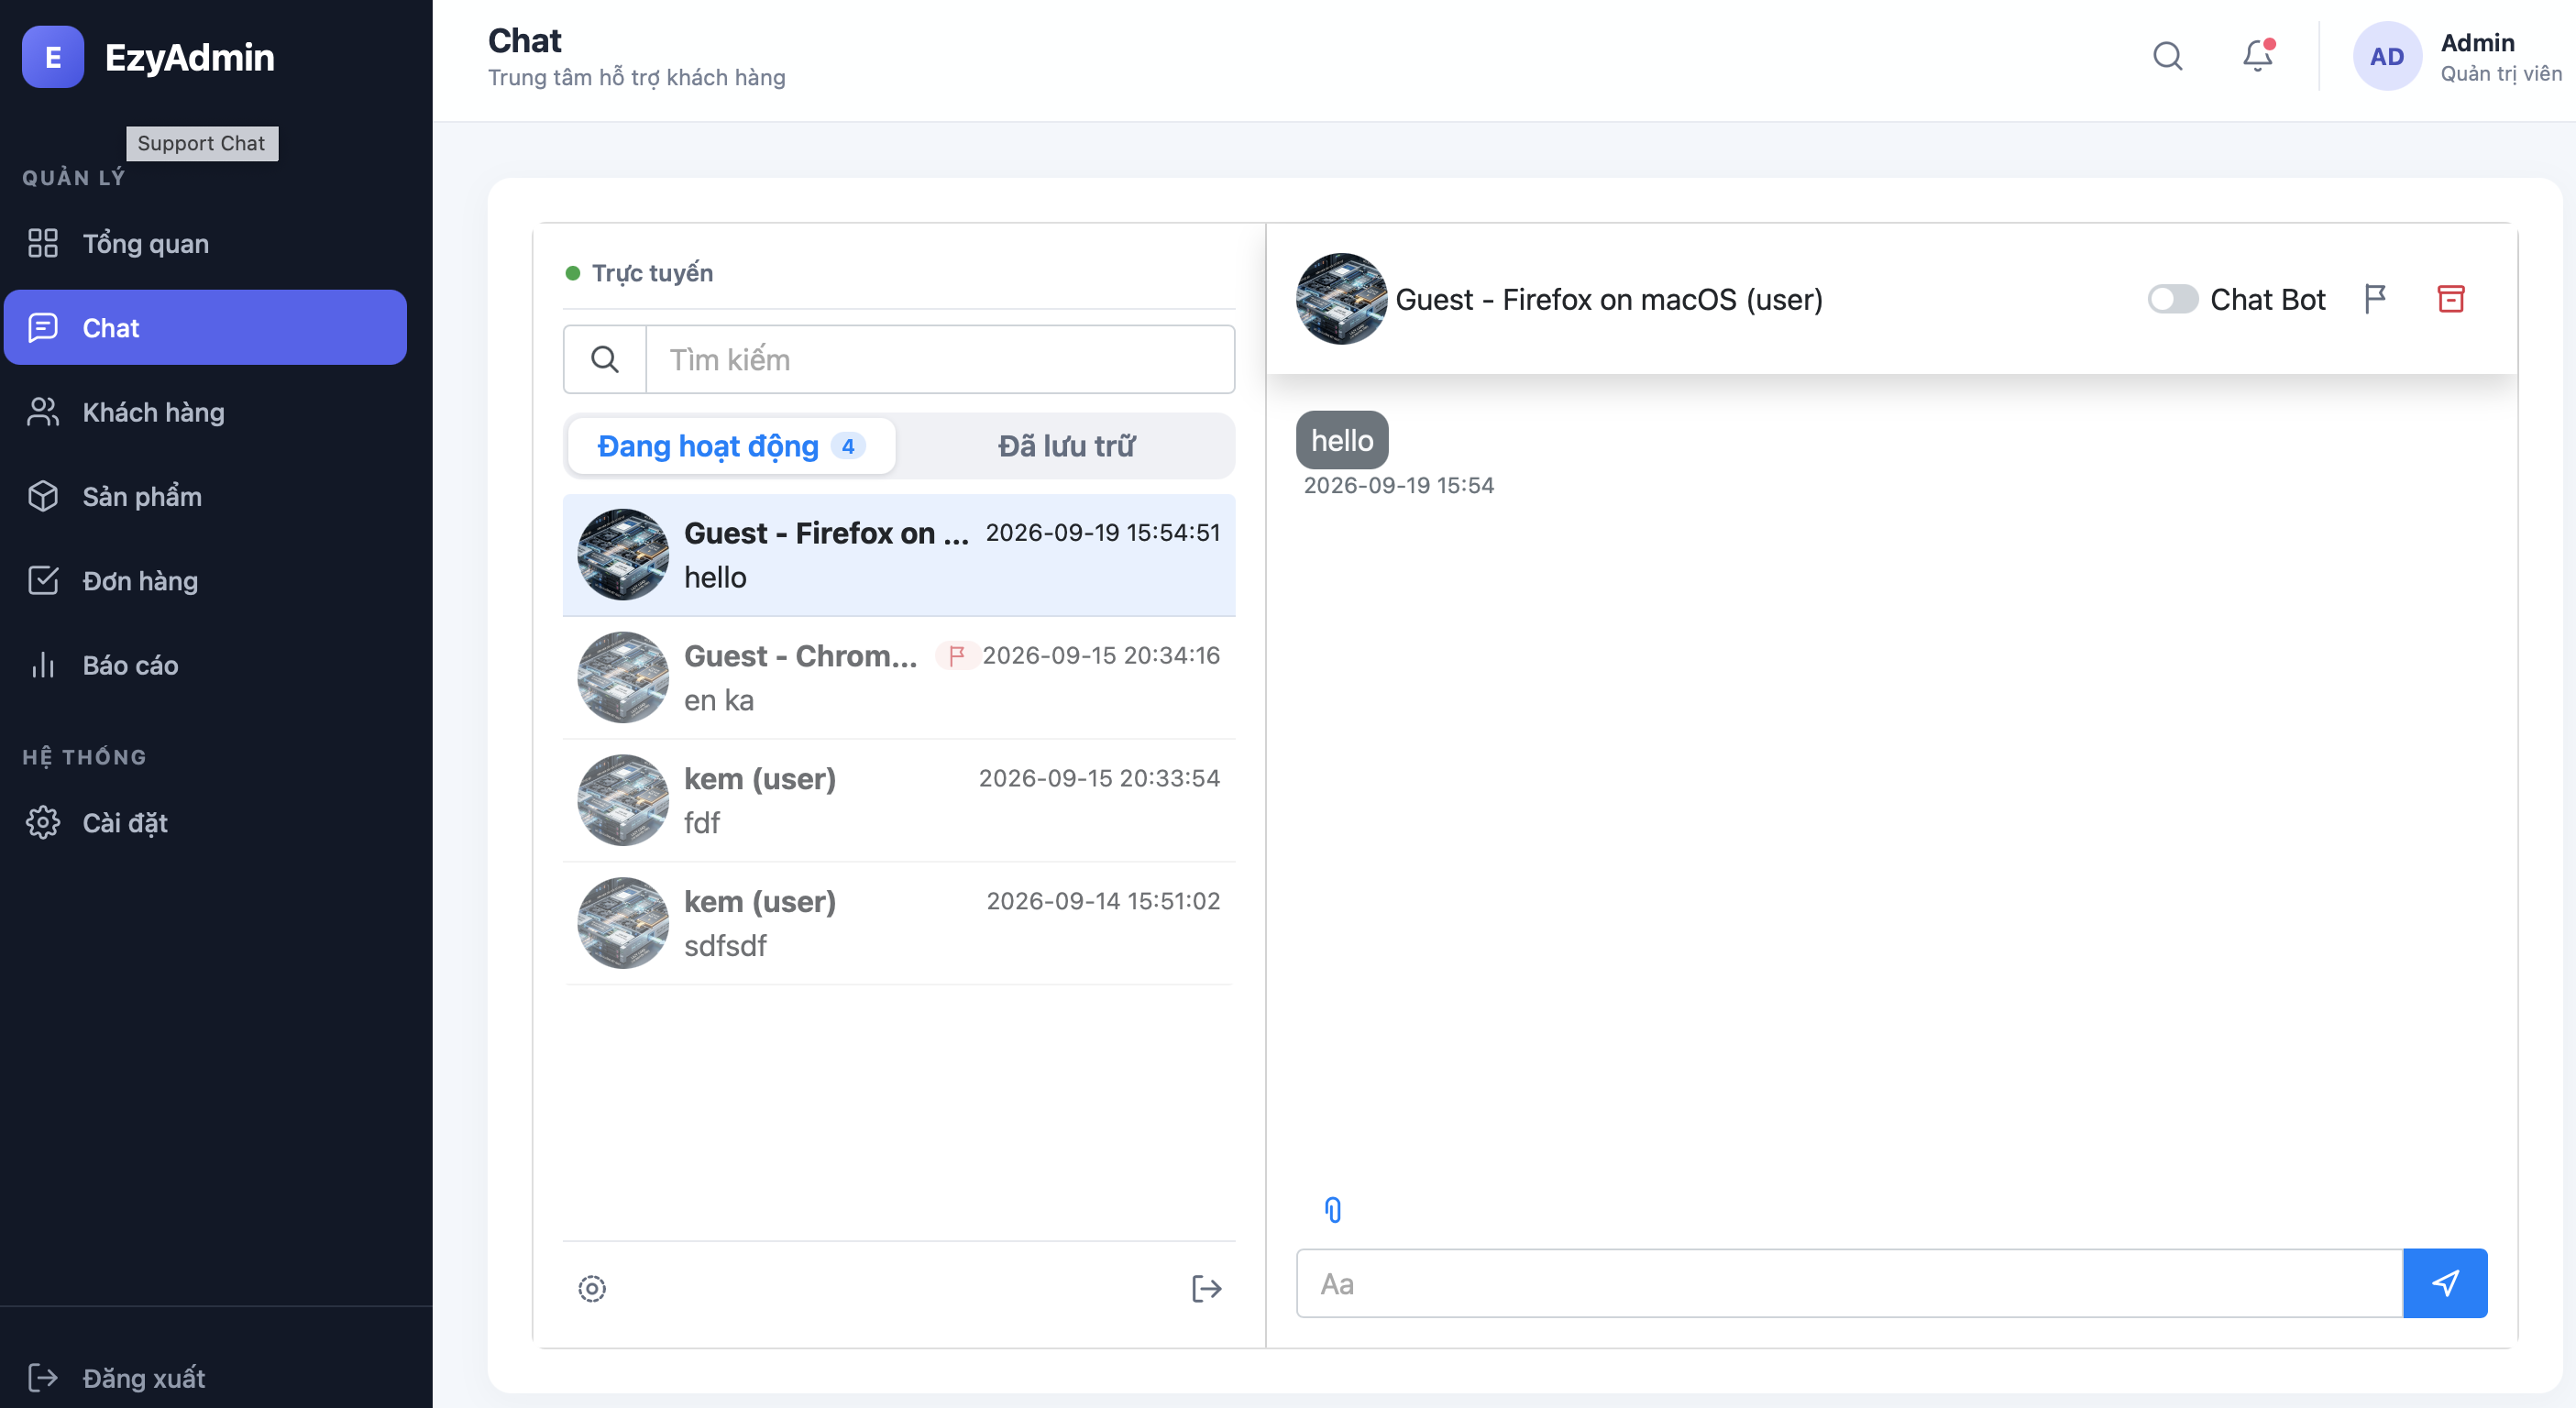Screen dimensions: 2576x1408
Task: Open Báo cáo reports page
Action: pos(206,665)
